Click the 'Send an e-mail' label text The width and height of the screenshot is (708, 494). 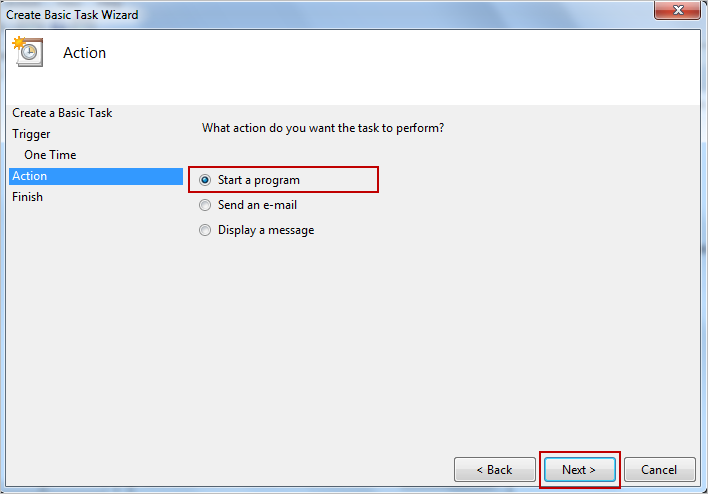(x=257, y=205)
